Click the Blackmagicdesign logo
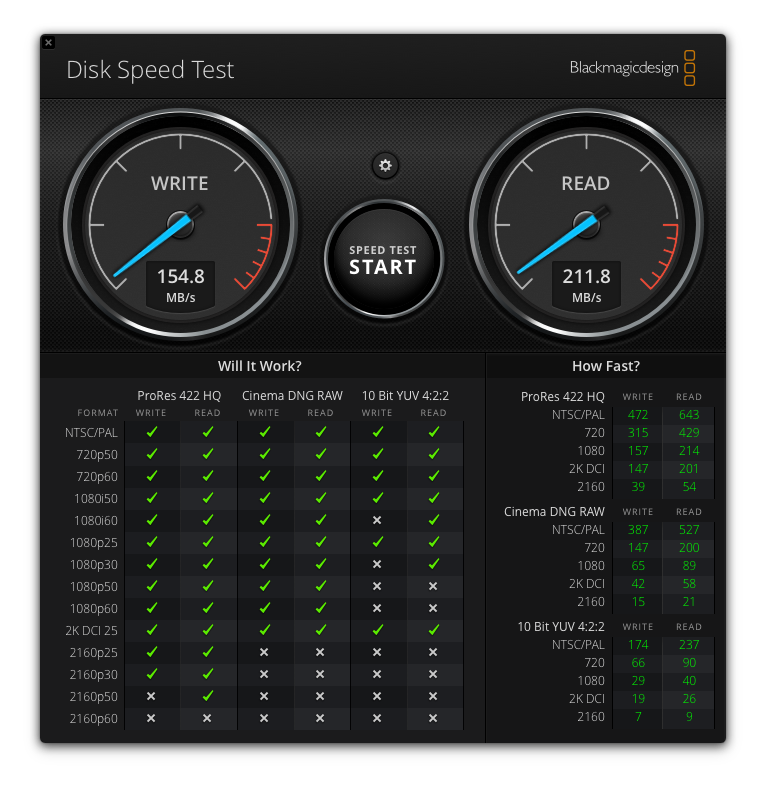Screen dimensions: 766x790 tap(632, 68)
